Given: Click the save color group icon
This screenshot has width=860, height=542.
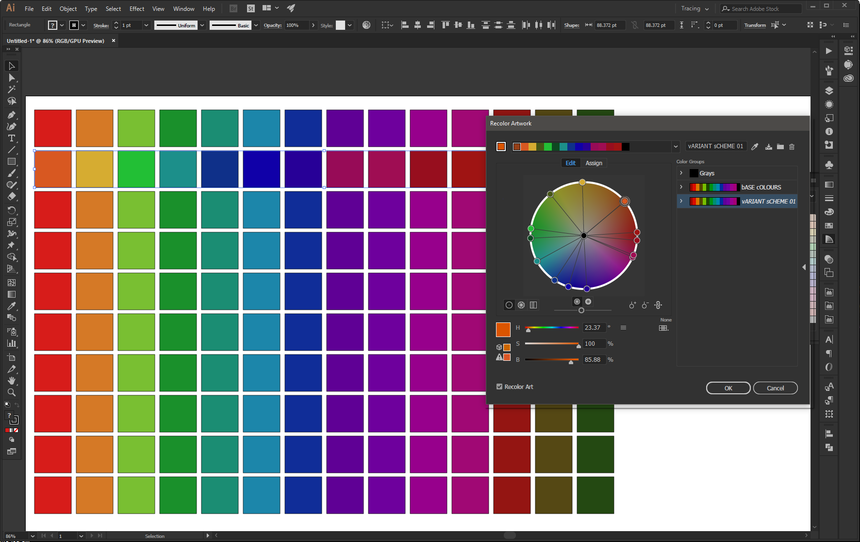Looking at the screenshot, I should [768, 147].
